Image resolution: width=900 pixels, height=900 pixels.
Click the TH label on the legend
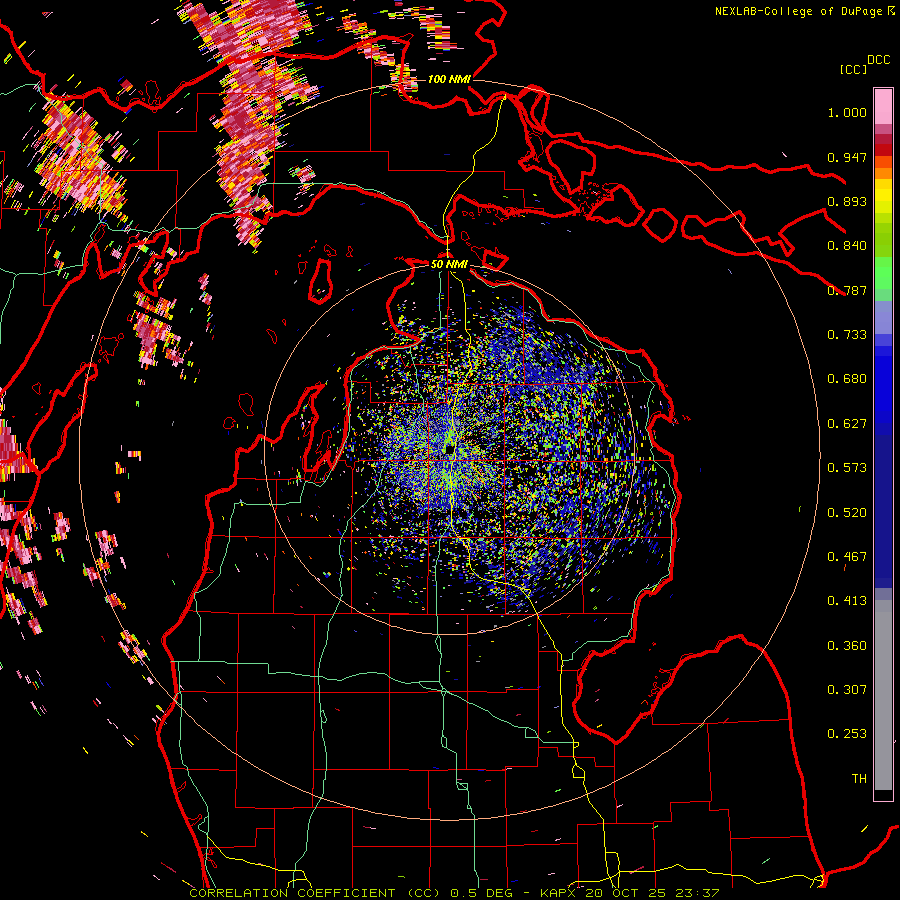pyautogui.click(x=859, y=779)
